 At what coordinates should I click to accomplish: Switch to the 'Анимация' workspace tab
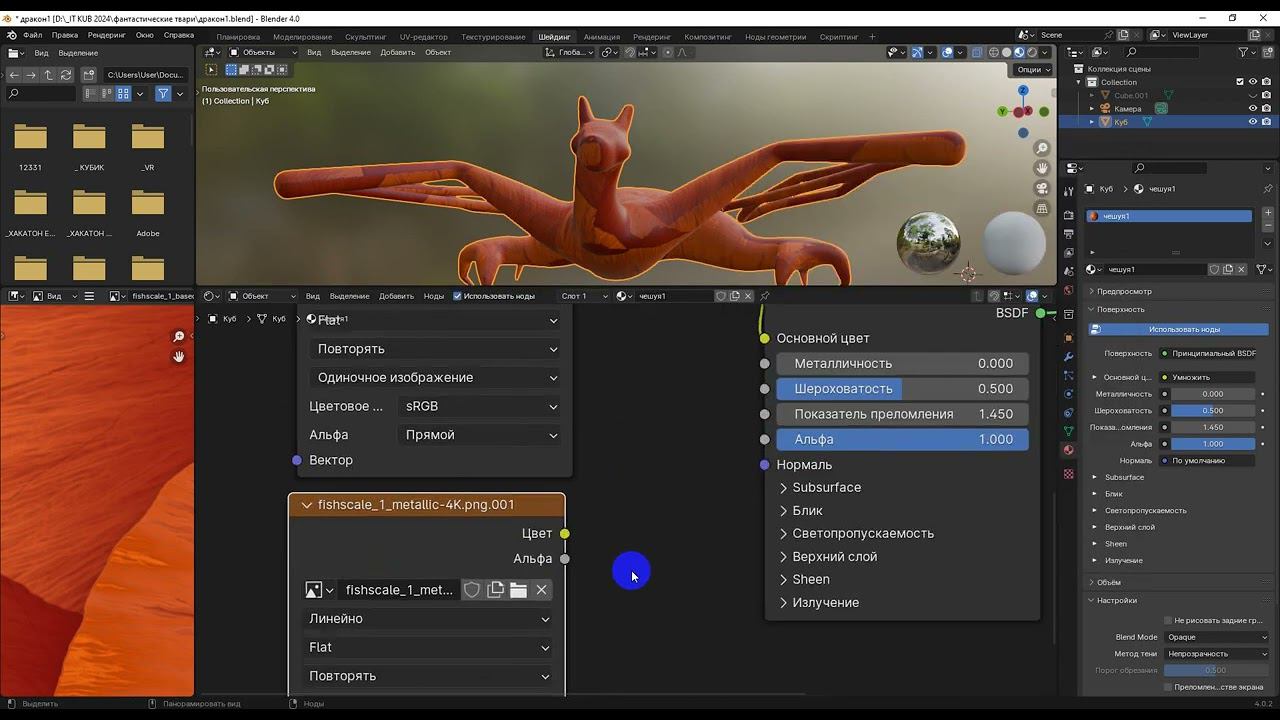pyautogui.click(x=601, y=37)
